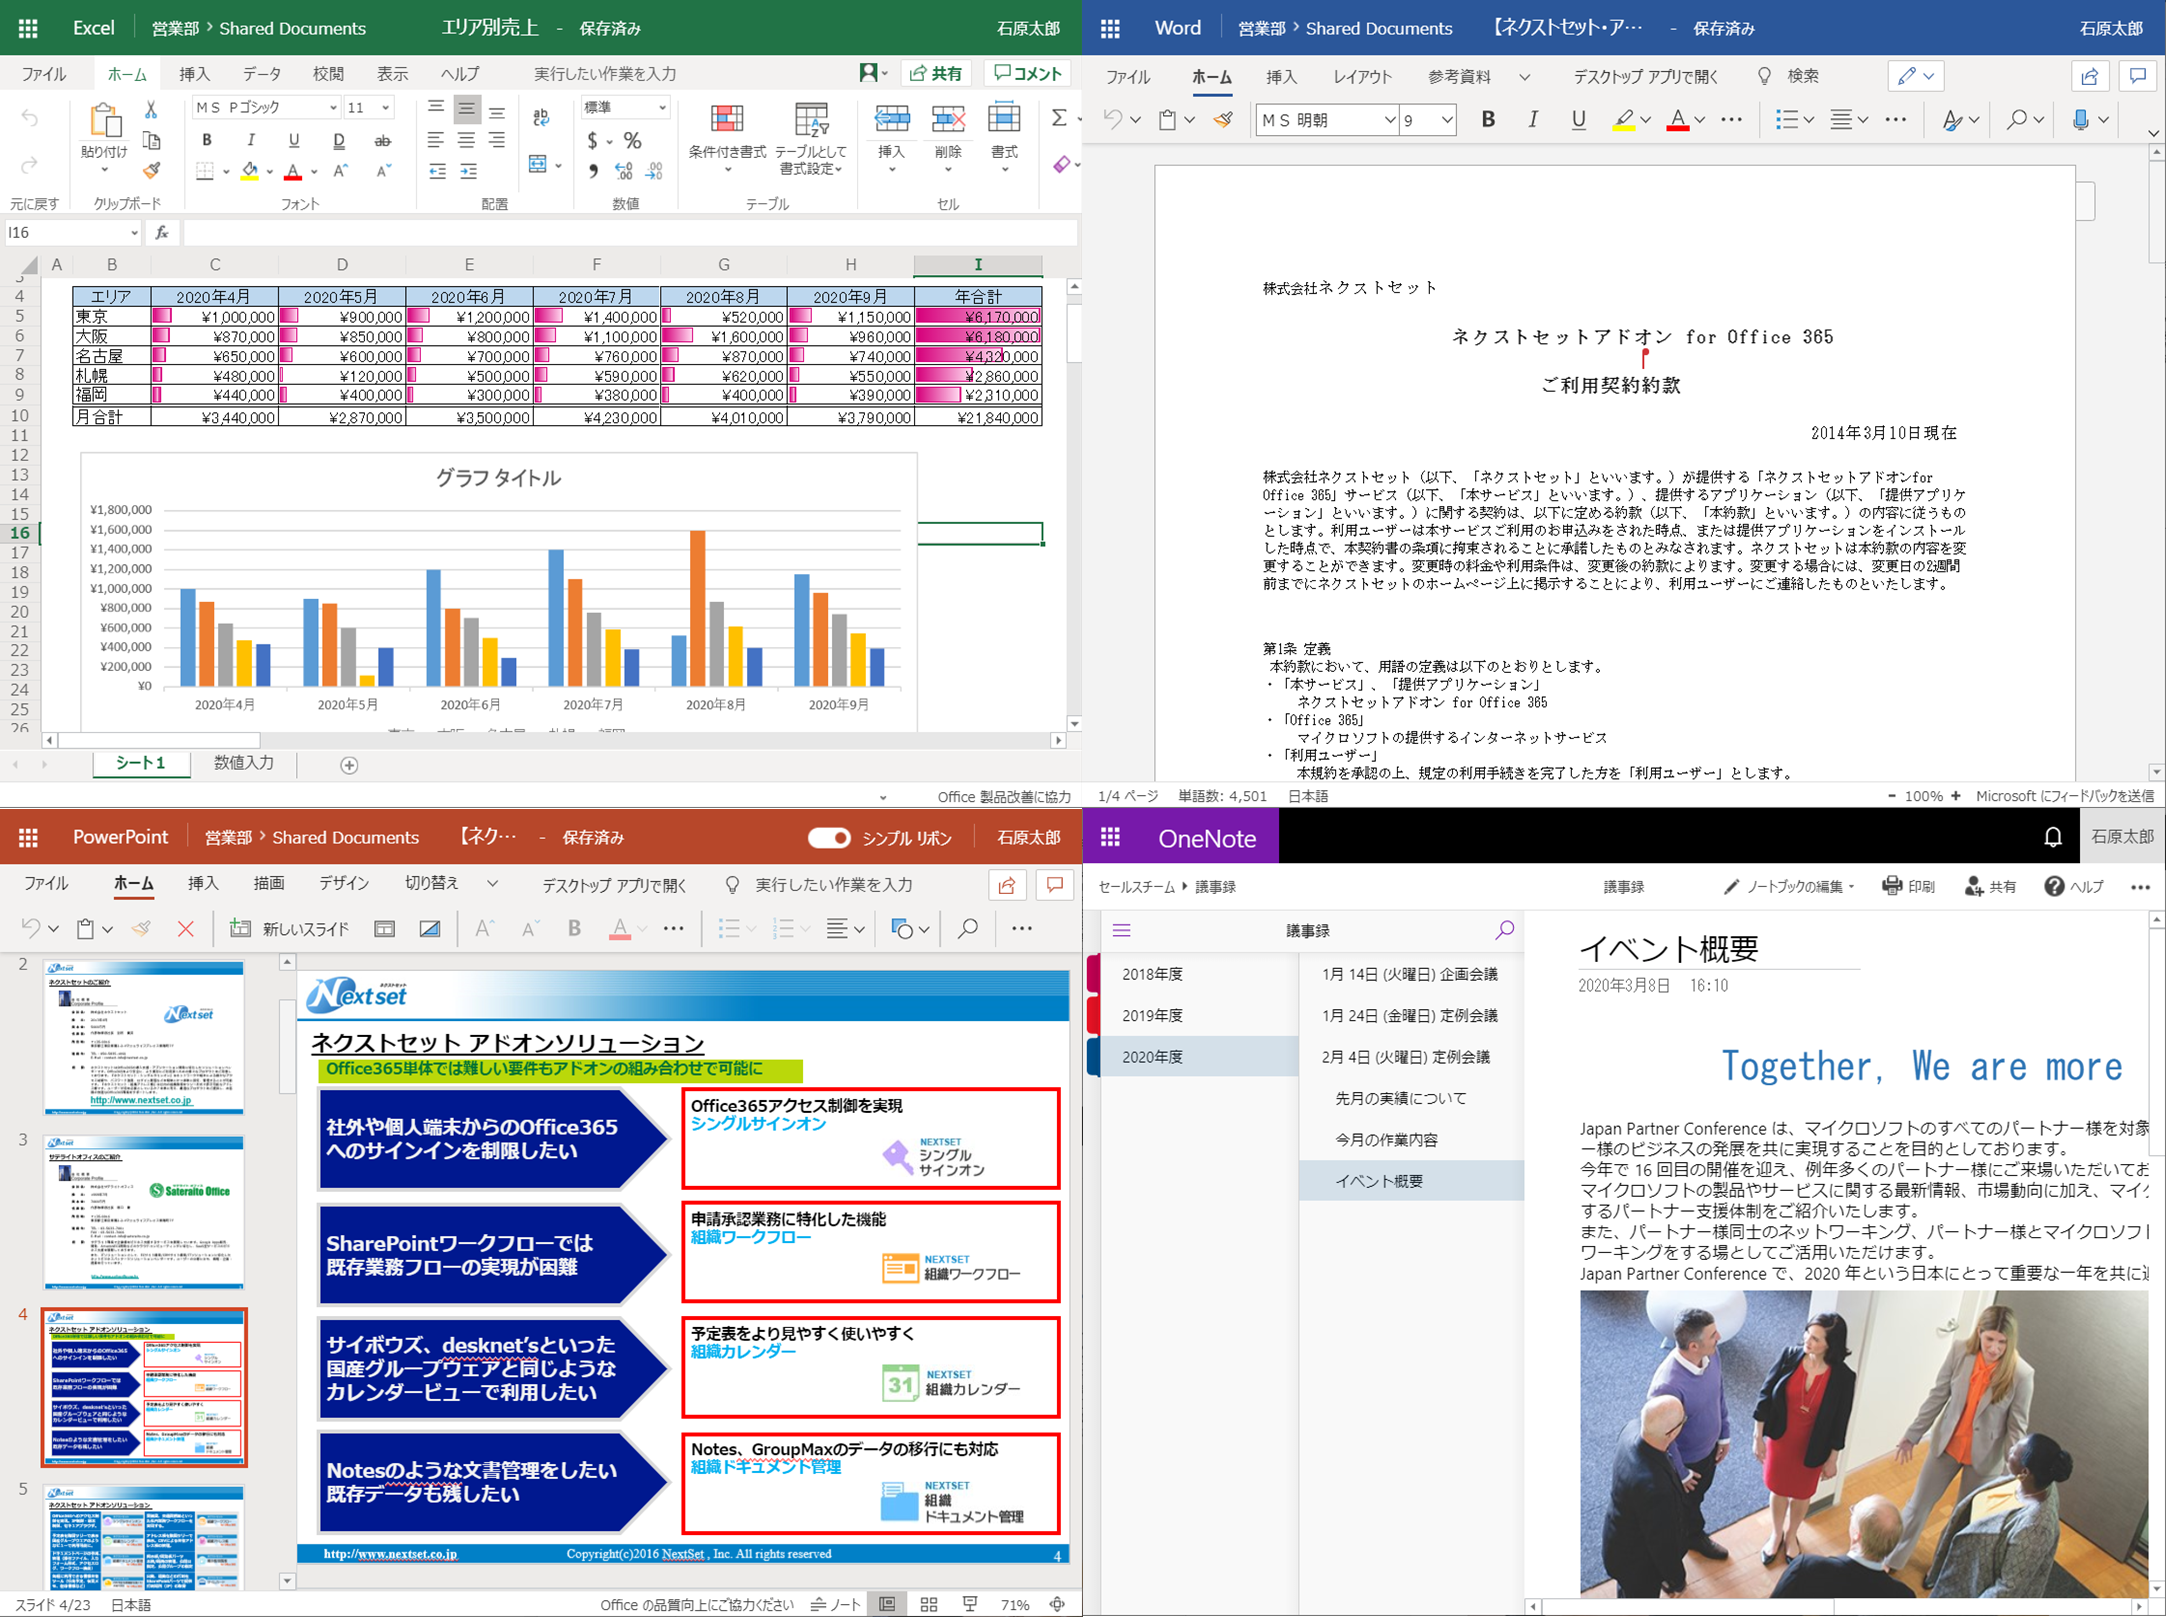Click PowerPoint slide sorter view icon
The height and width of the screenshot is (1617, 2166).
[929, 1604]
